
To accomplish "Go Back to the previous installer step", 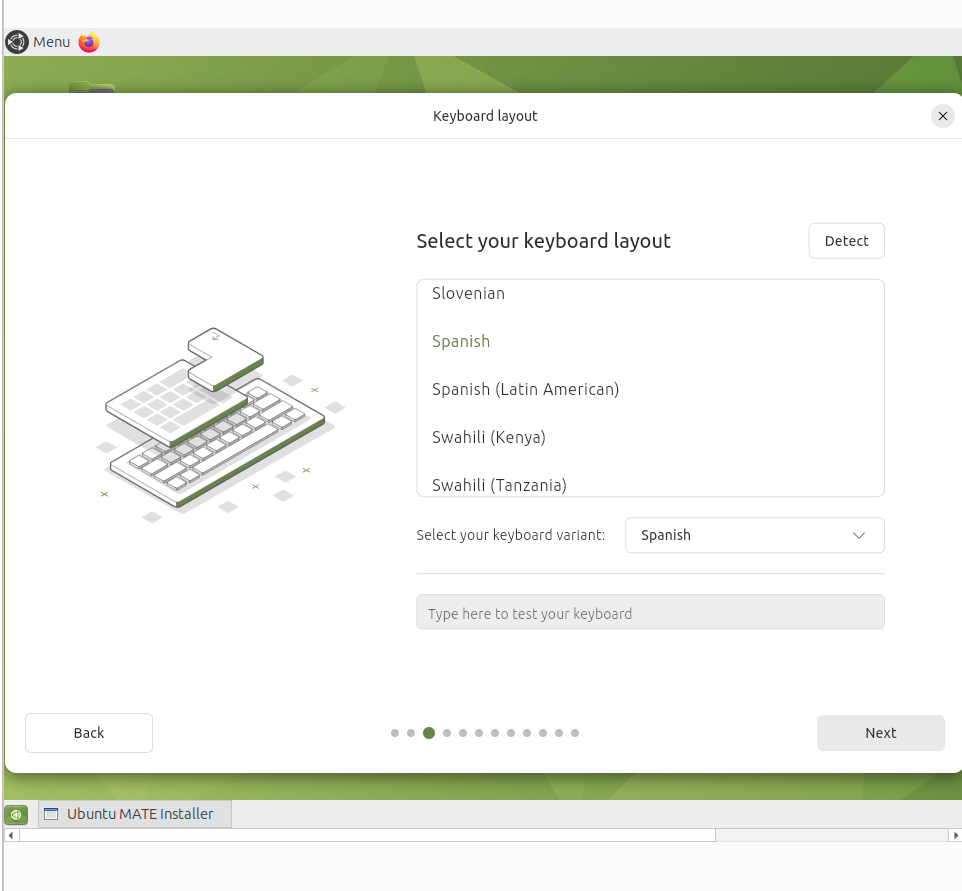I will click(89, 733).
